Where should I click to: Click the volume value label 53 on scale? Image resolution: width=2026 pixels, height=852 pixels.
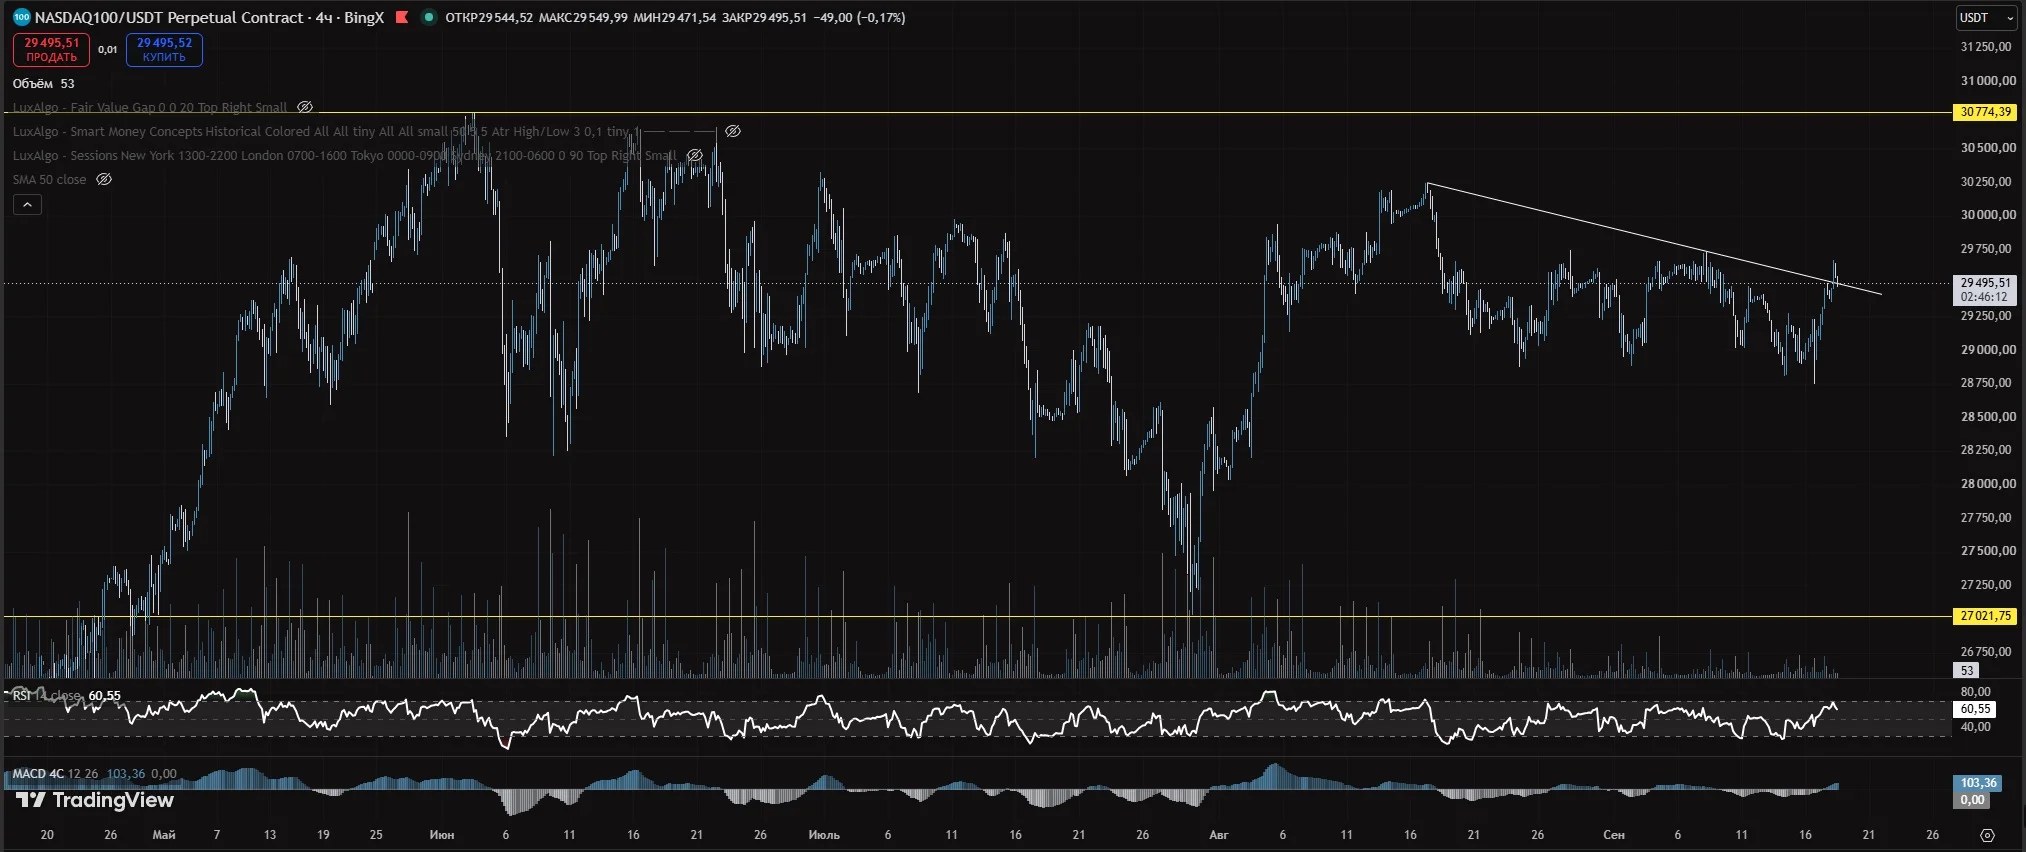pos(1966,671)
